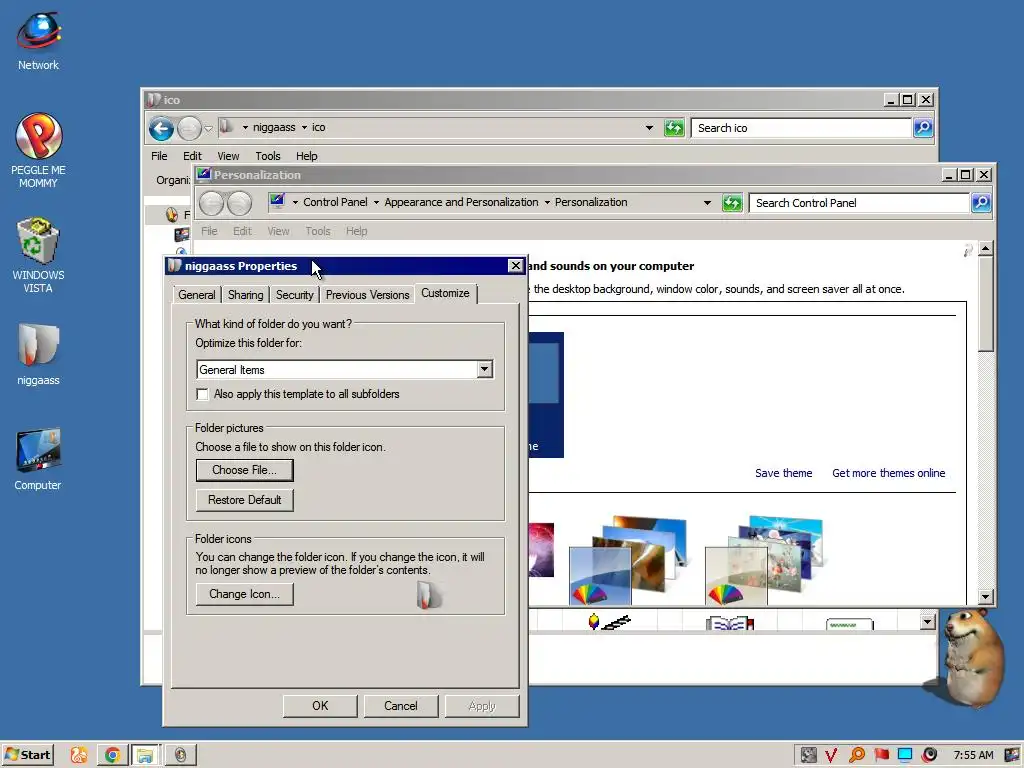The height and width of the screenshot is (768, 1024).
Task: Click the Control Panel breadcrumb
Action: point(335,202)
